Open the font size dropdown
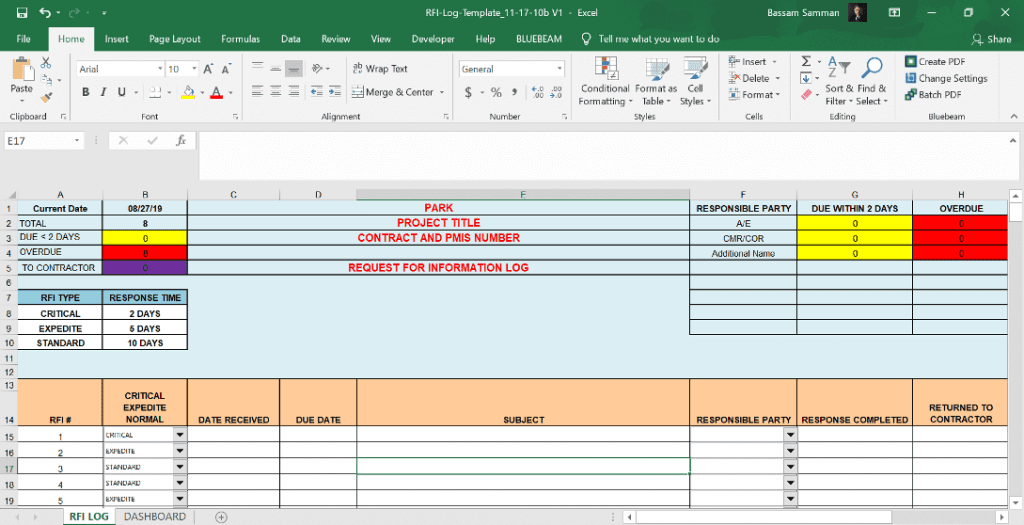 [x=194, y=69]
